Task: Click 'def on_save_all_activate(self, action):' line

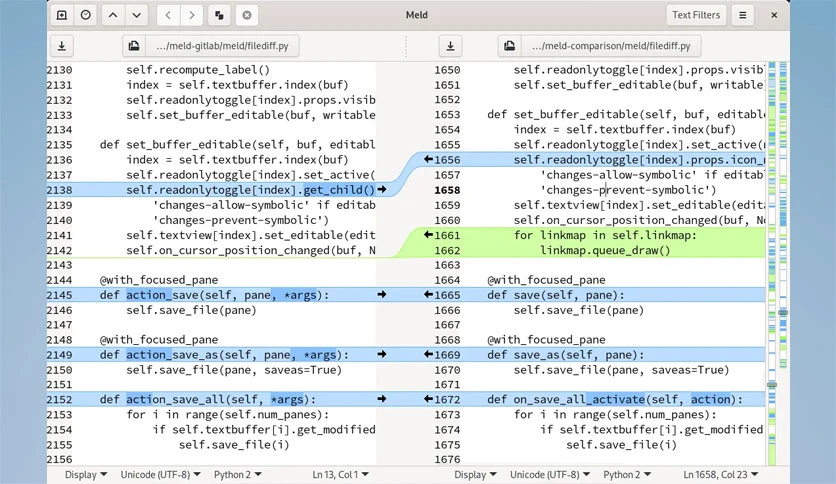Action: (x=615, y=399)
